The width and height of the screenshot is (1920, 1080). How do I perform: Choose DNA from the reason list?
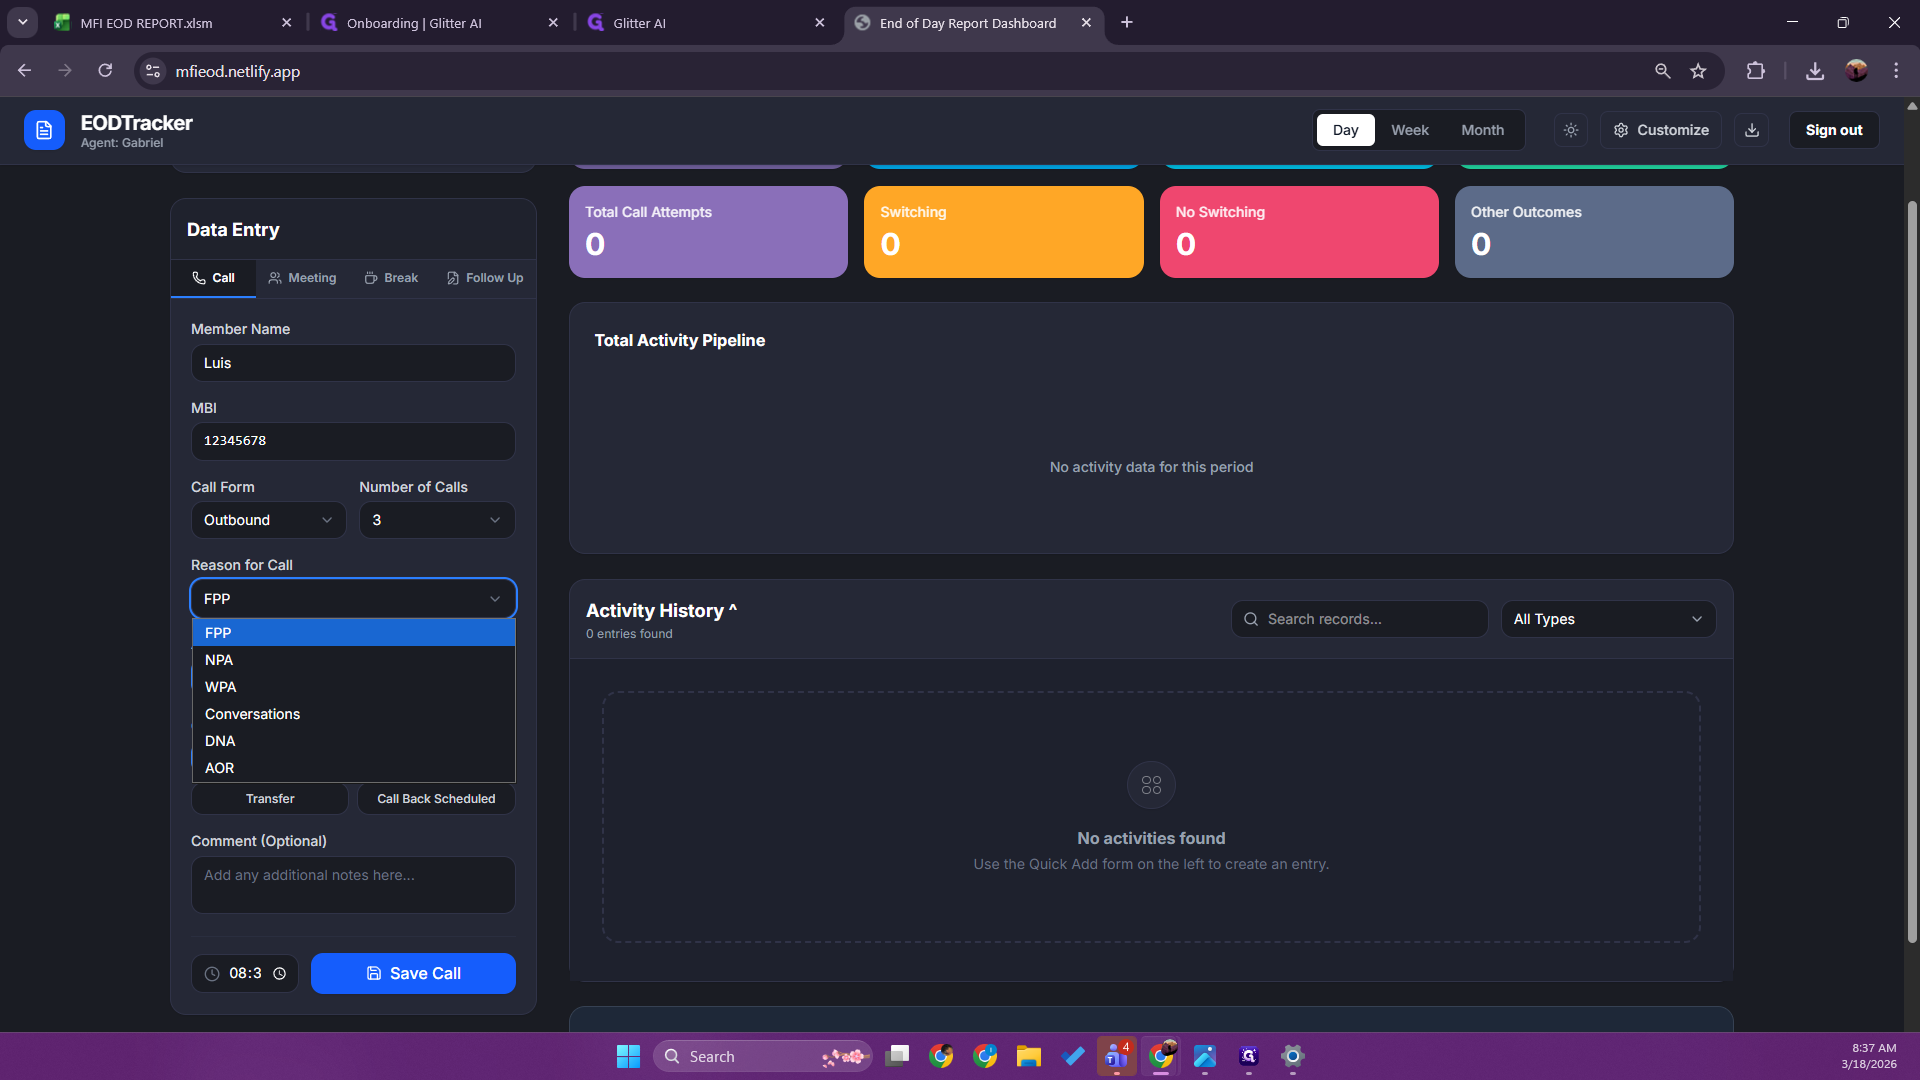[x=220, y=741]
